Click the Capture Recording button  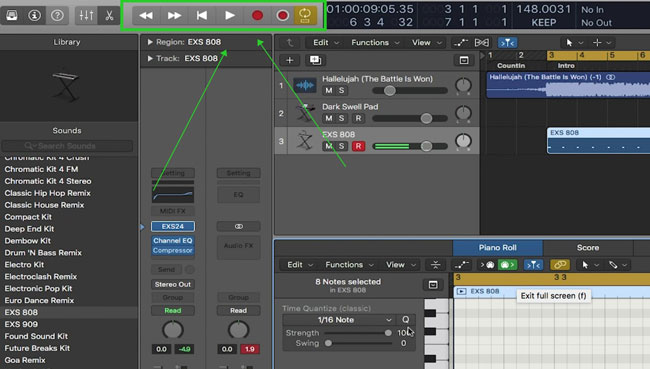(x=283, y=15)
